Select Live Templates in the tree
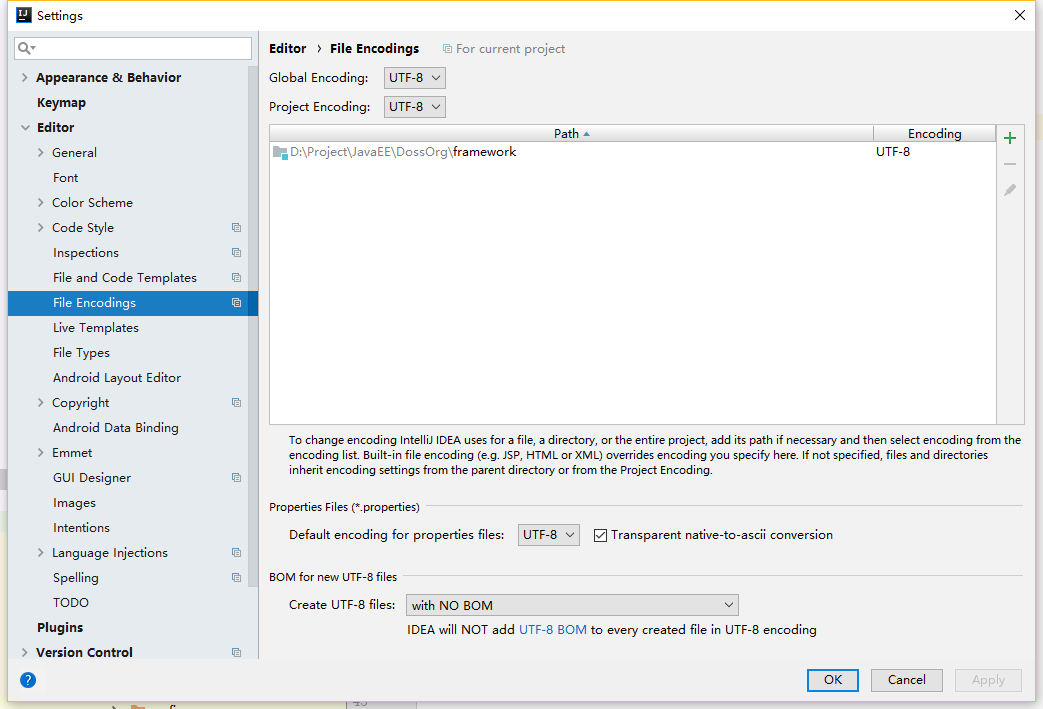This screenshot has width=1043, height=709. pyautogui.click(x=96, y=328)
